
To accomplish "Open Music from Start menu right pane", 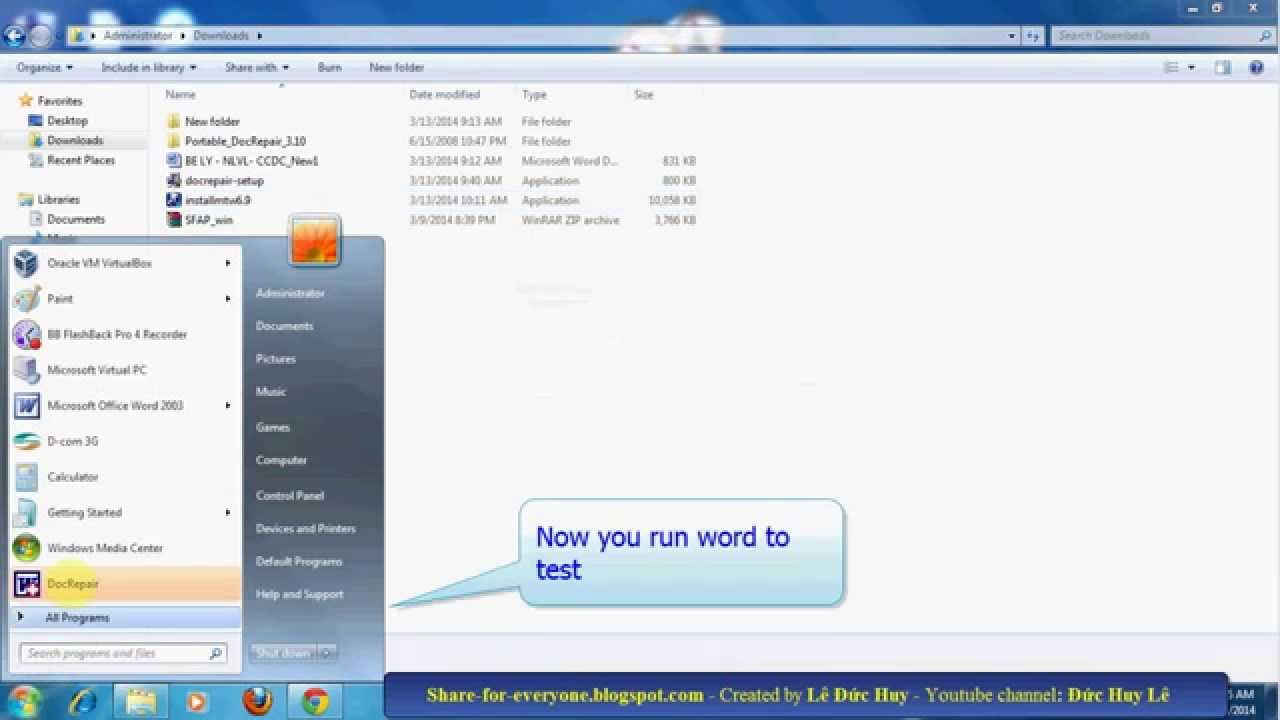I will (271, 392).
